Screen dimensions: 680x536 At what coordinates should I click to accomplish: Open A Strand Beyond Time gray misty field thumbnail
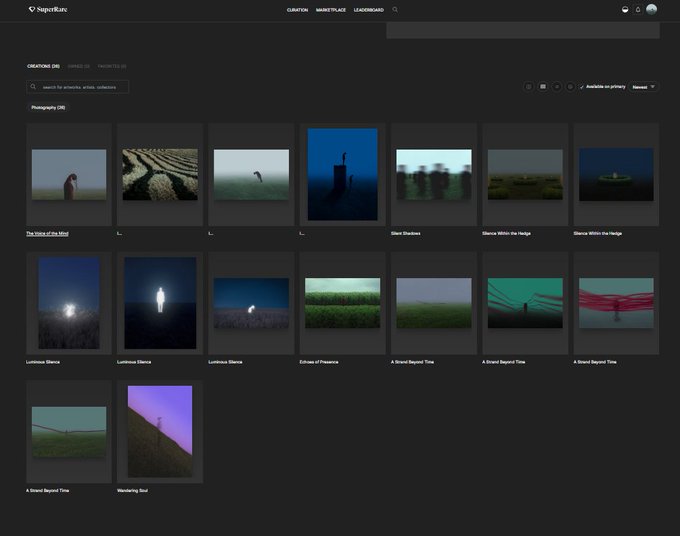click(434, 303)
